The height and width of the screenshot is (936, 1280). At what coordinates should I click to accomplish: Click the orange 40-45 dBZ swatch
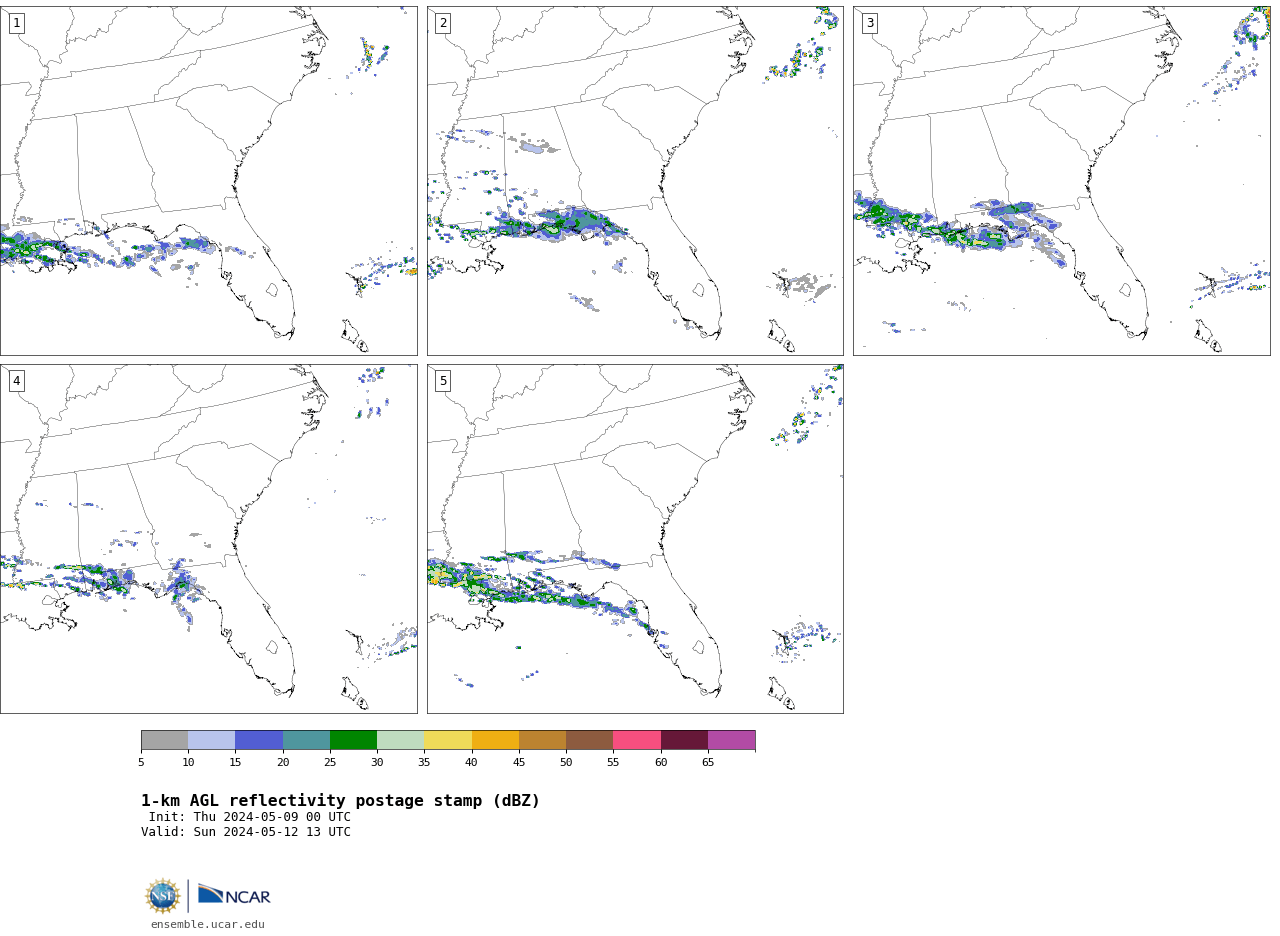[495, 740]
